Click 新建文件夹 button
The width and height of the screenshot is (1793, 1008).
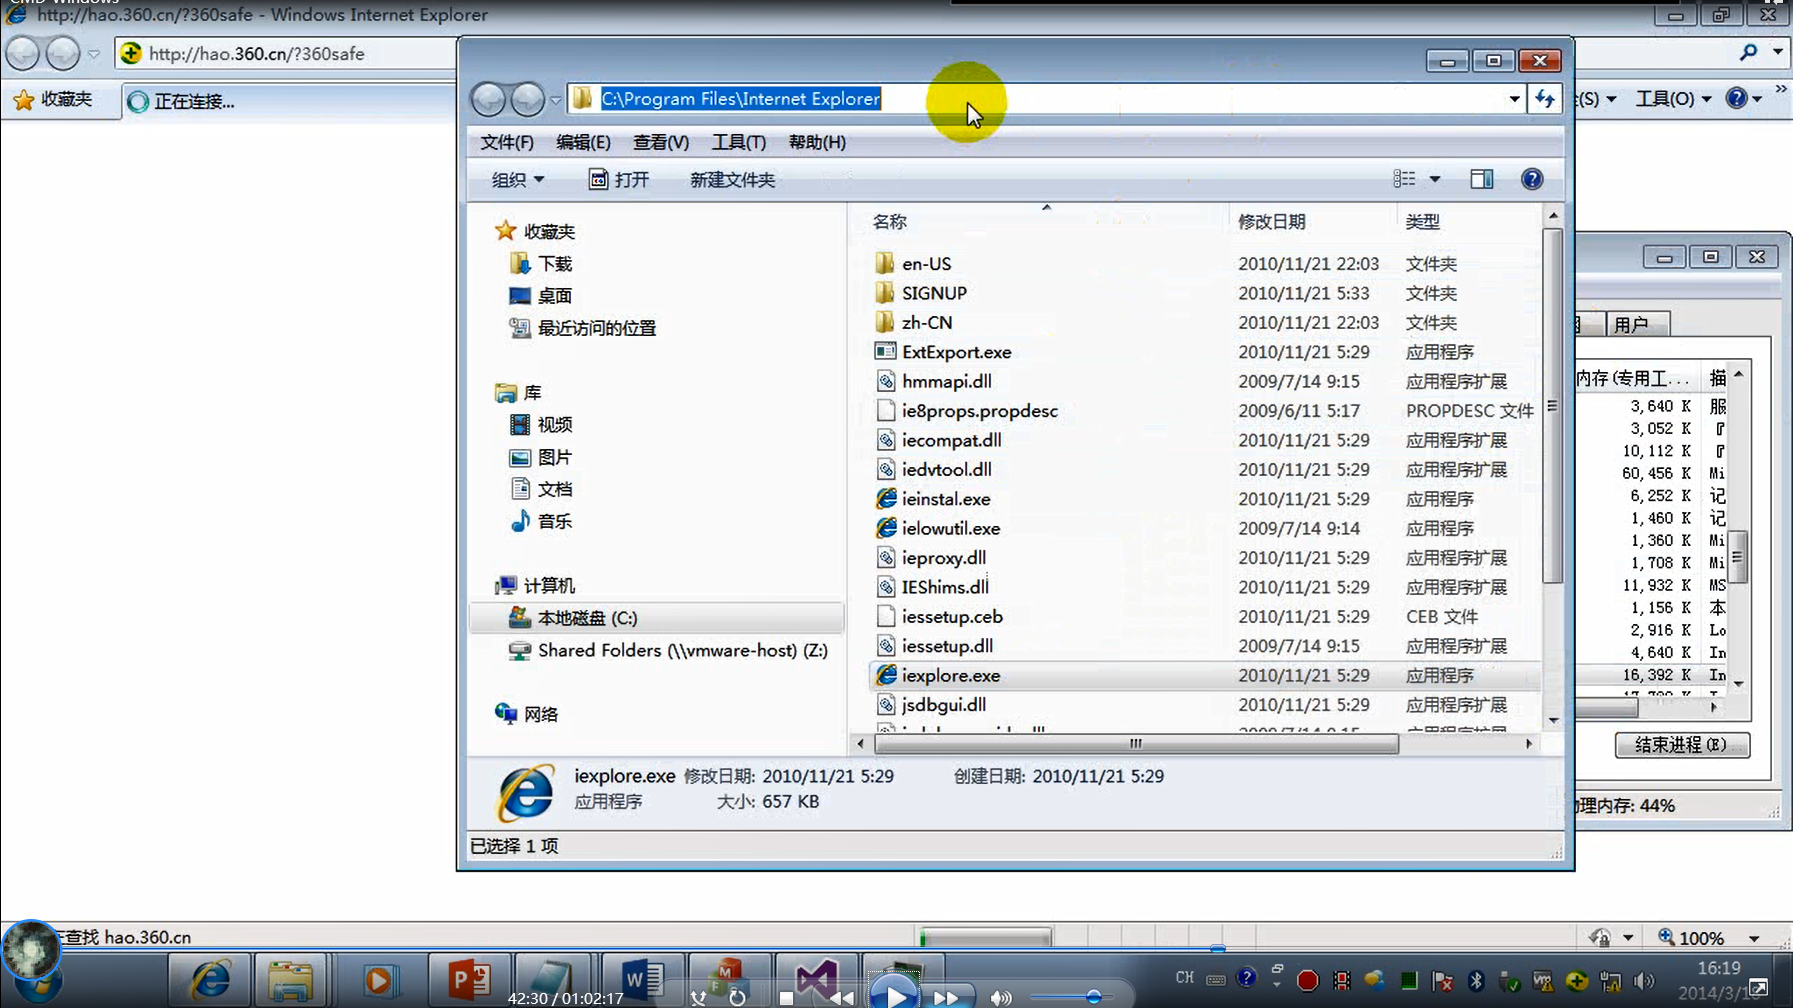pyautogui.click(x=732, y=180)
